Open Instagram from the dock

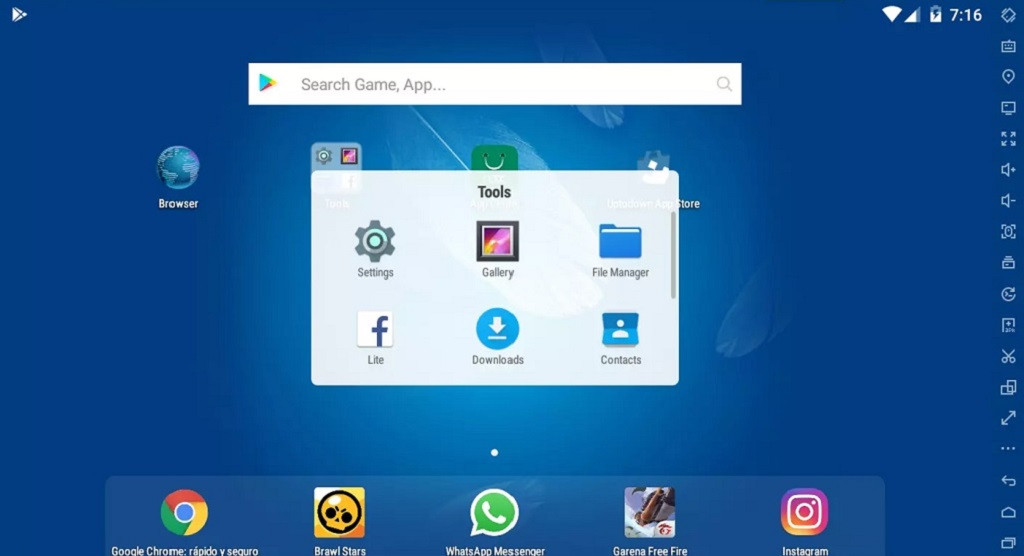click(804, 513)
